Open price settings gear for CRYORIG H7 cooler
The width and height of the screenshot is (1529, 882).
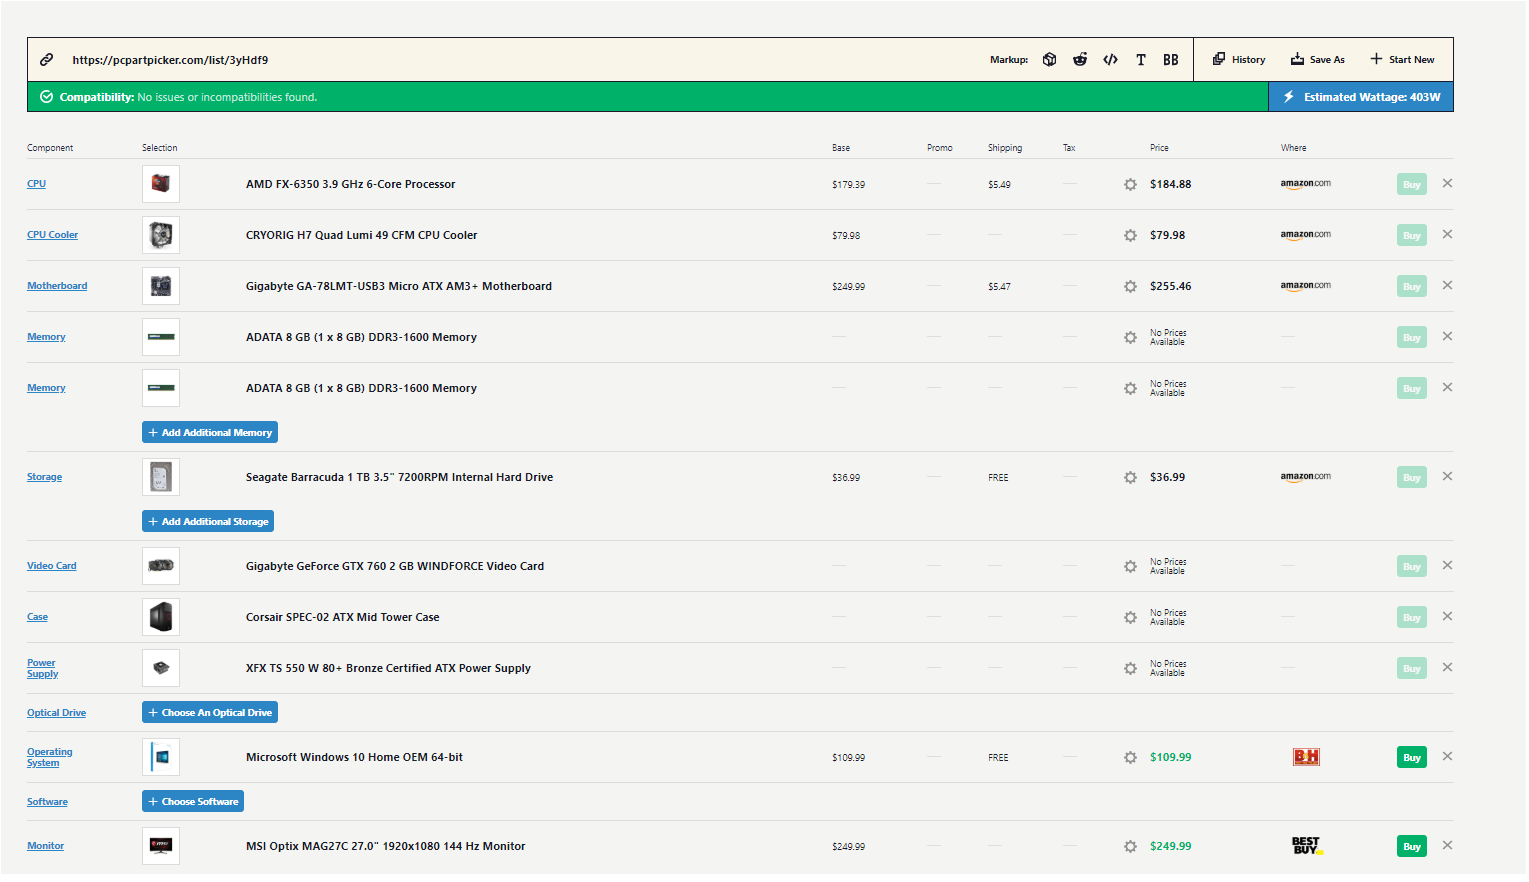click(x=1130, y=236)
